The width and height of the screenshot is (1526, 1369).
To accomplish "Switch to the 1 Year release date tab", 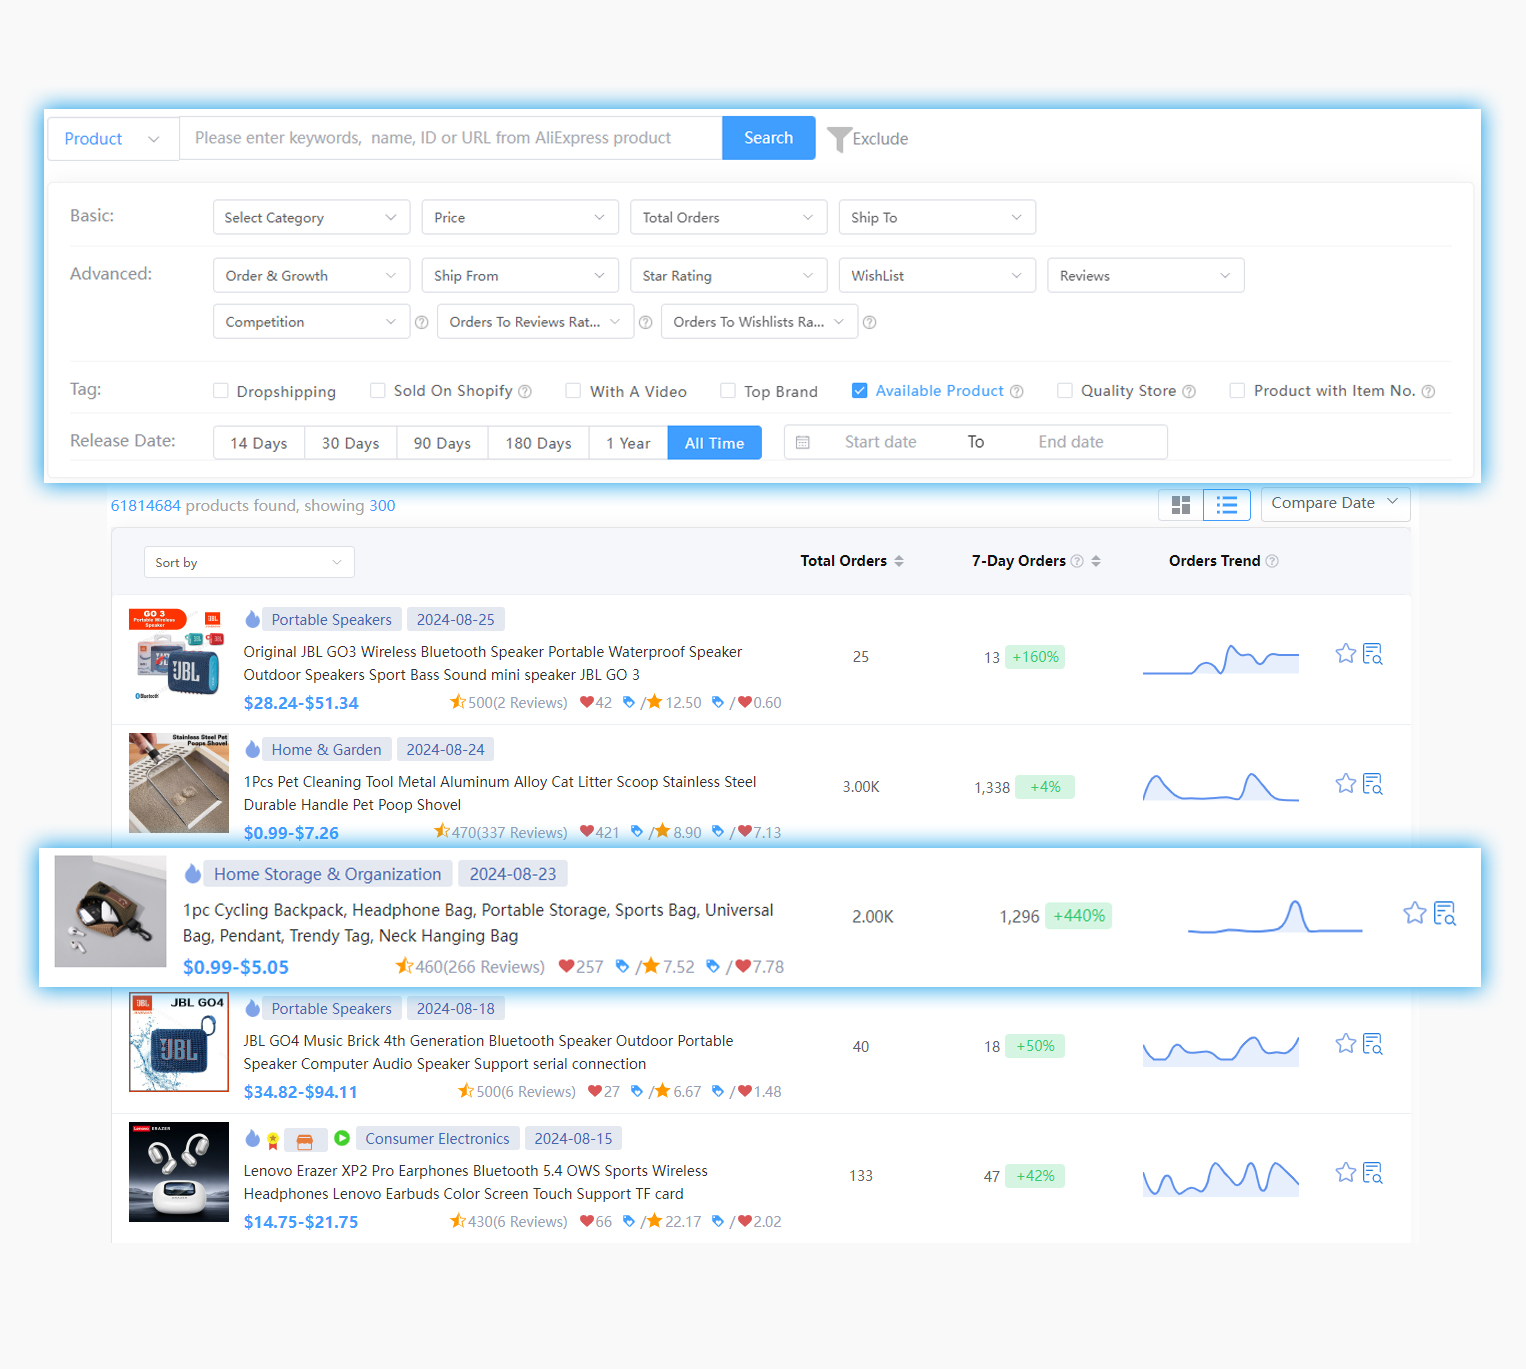I will click(x=628, y=442).
